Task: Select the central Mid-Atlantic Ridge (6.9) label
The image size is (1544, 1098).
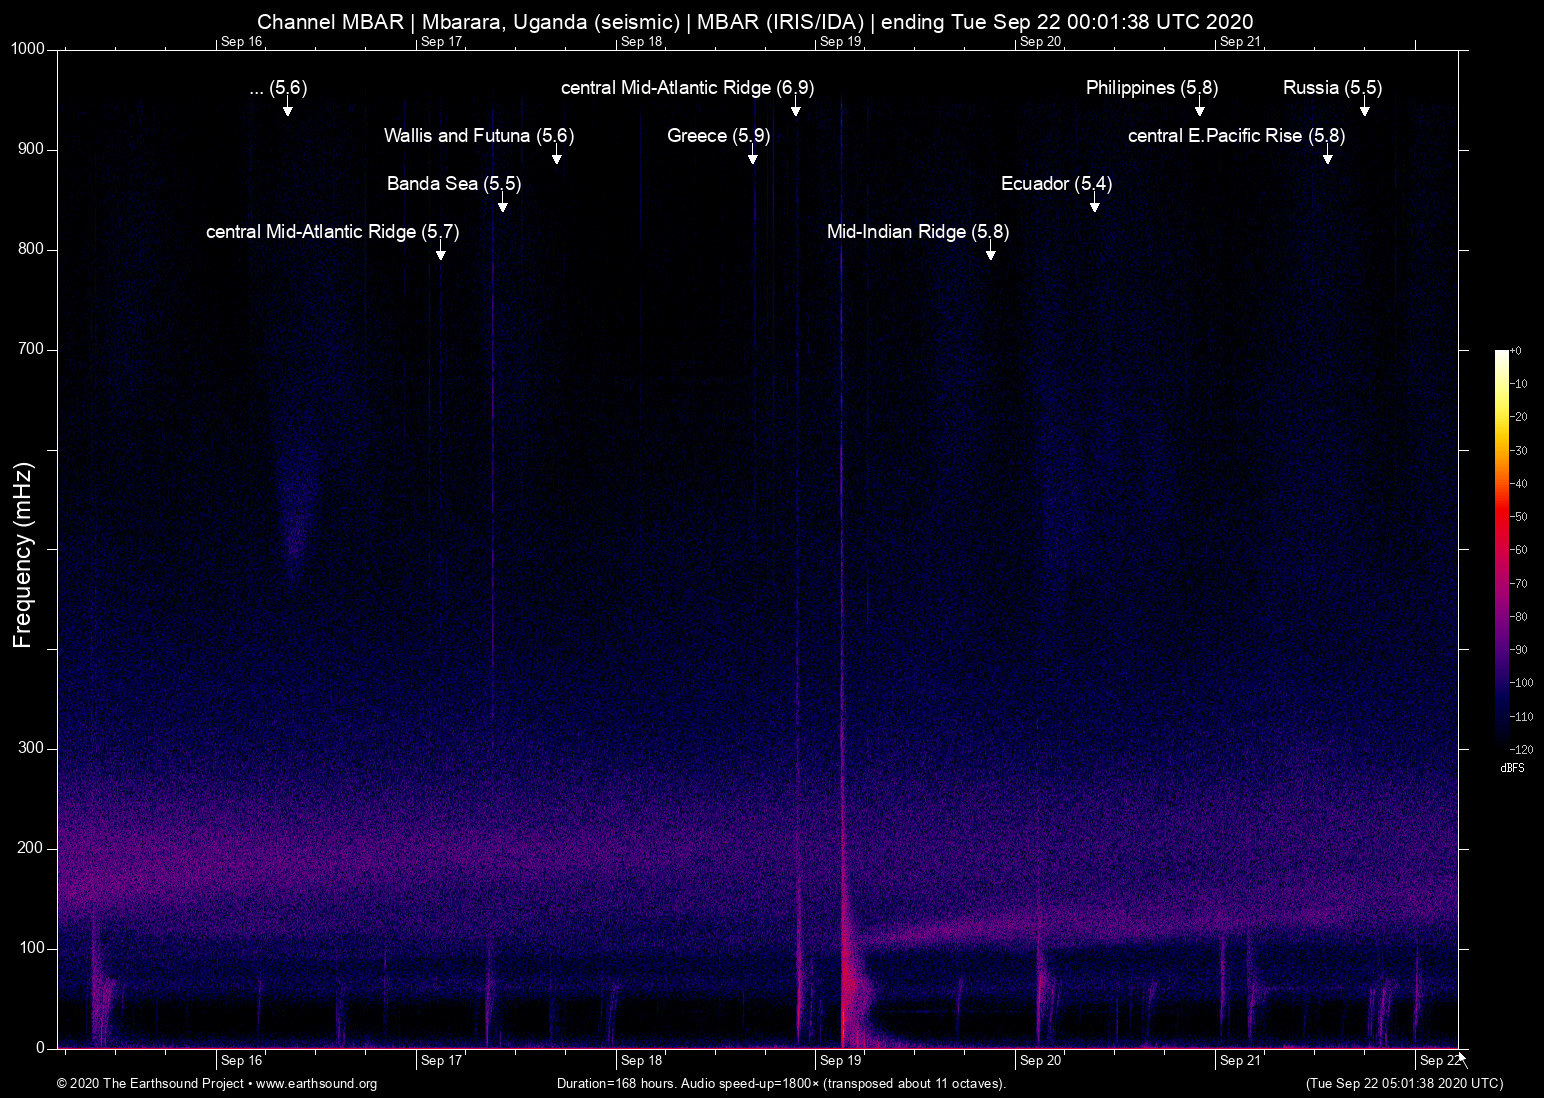Action: click(687, 88)
